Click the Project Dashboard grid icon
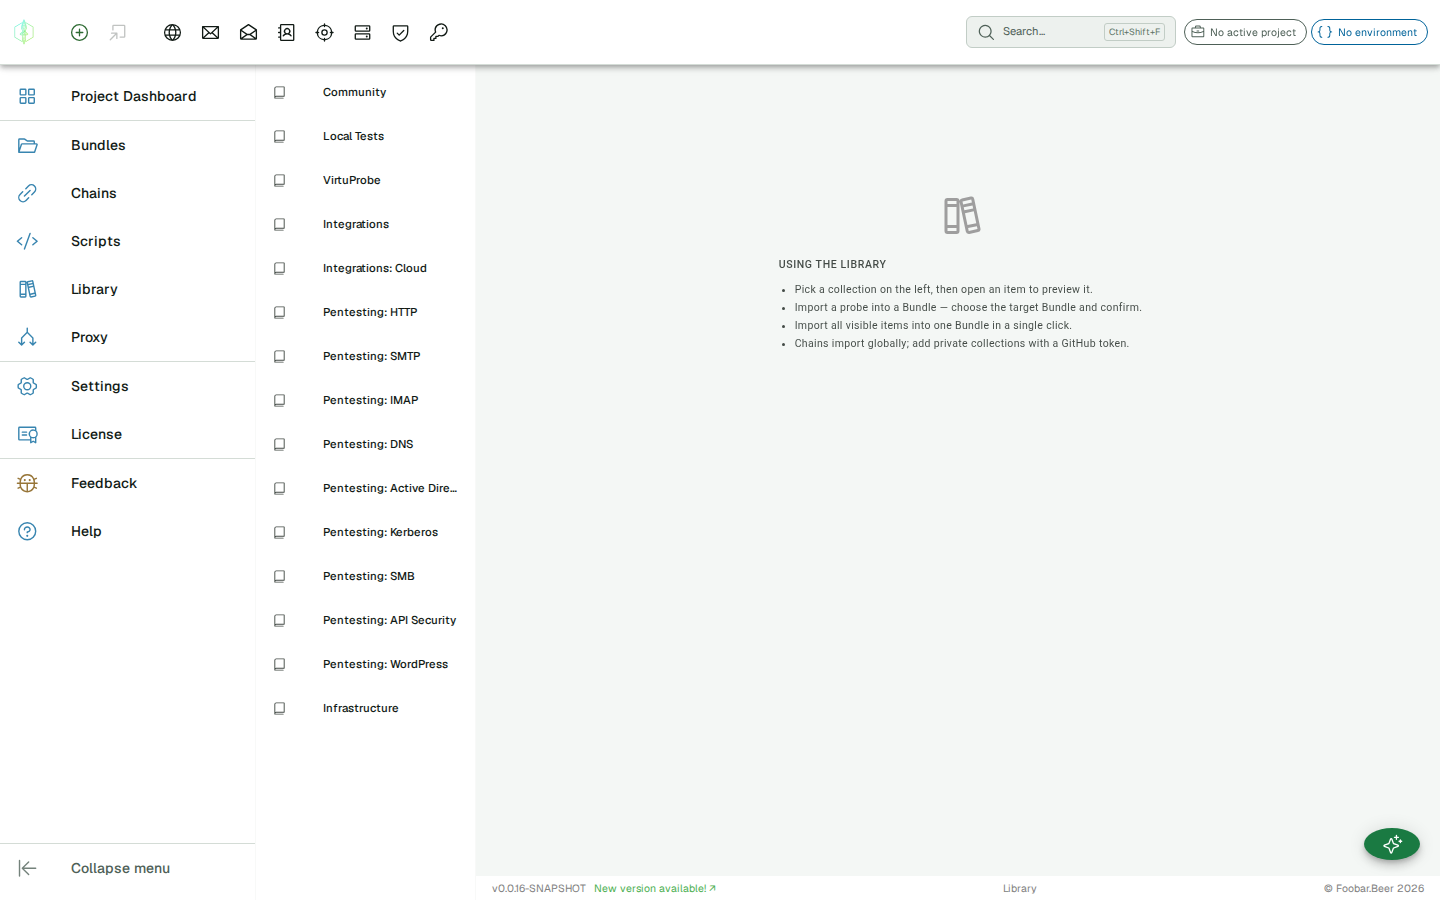Viewport: 1440px width, 900px height. (x=27, y=96)
